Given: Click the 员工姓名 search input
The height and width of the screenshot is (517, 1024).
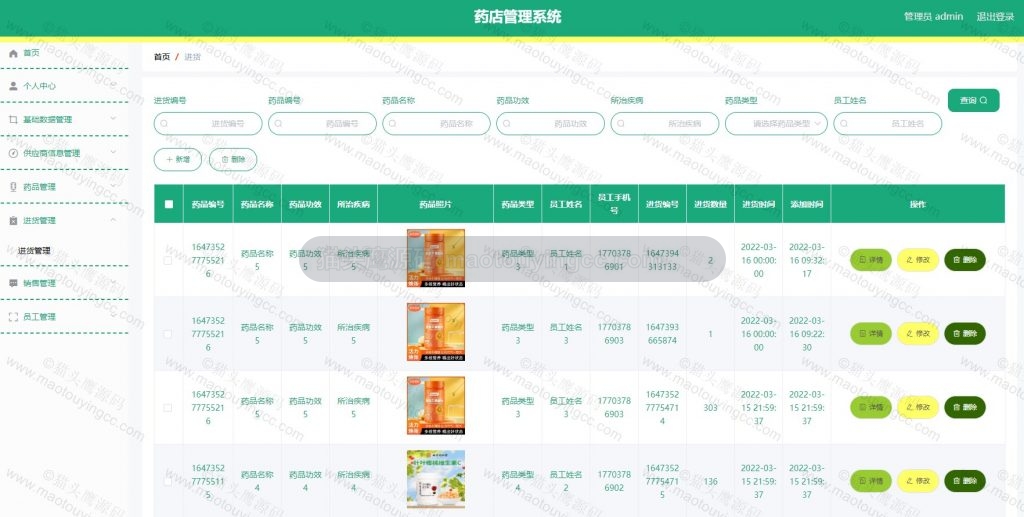Looking at the screenshot, I should click(x=888, y=123).
